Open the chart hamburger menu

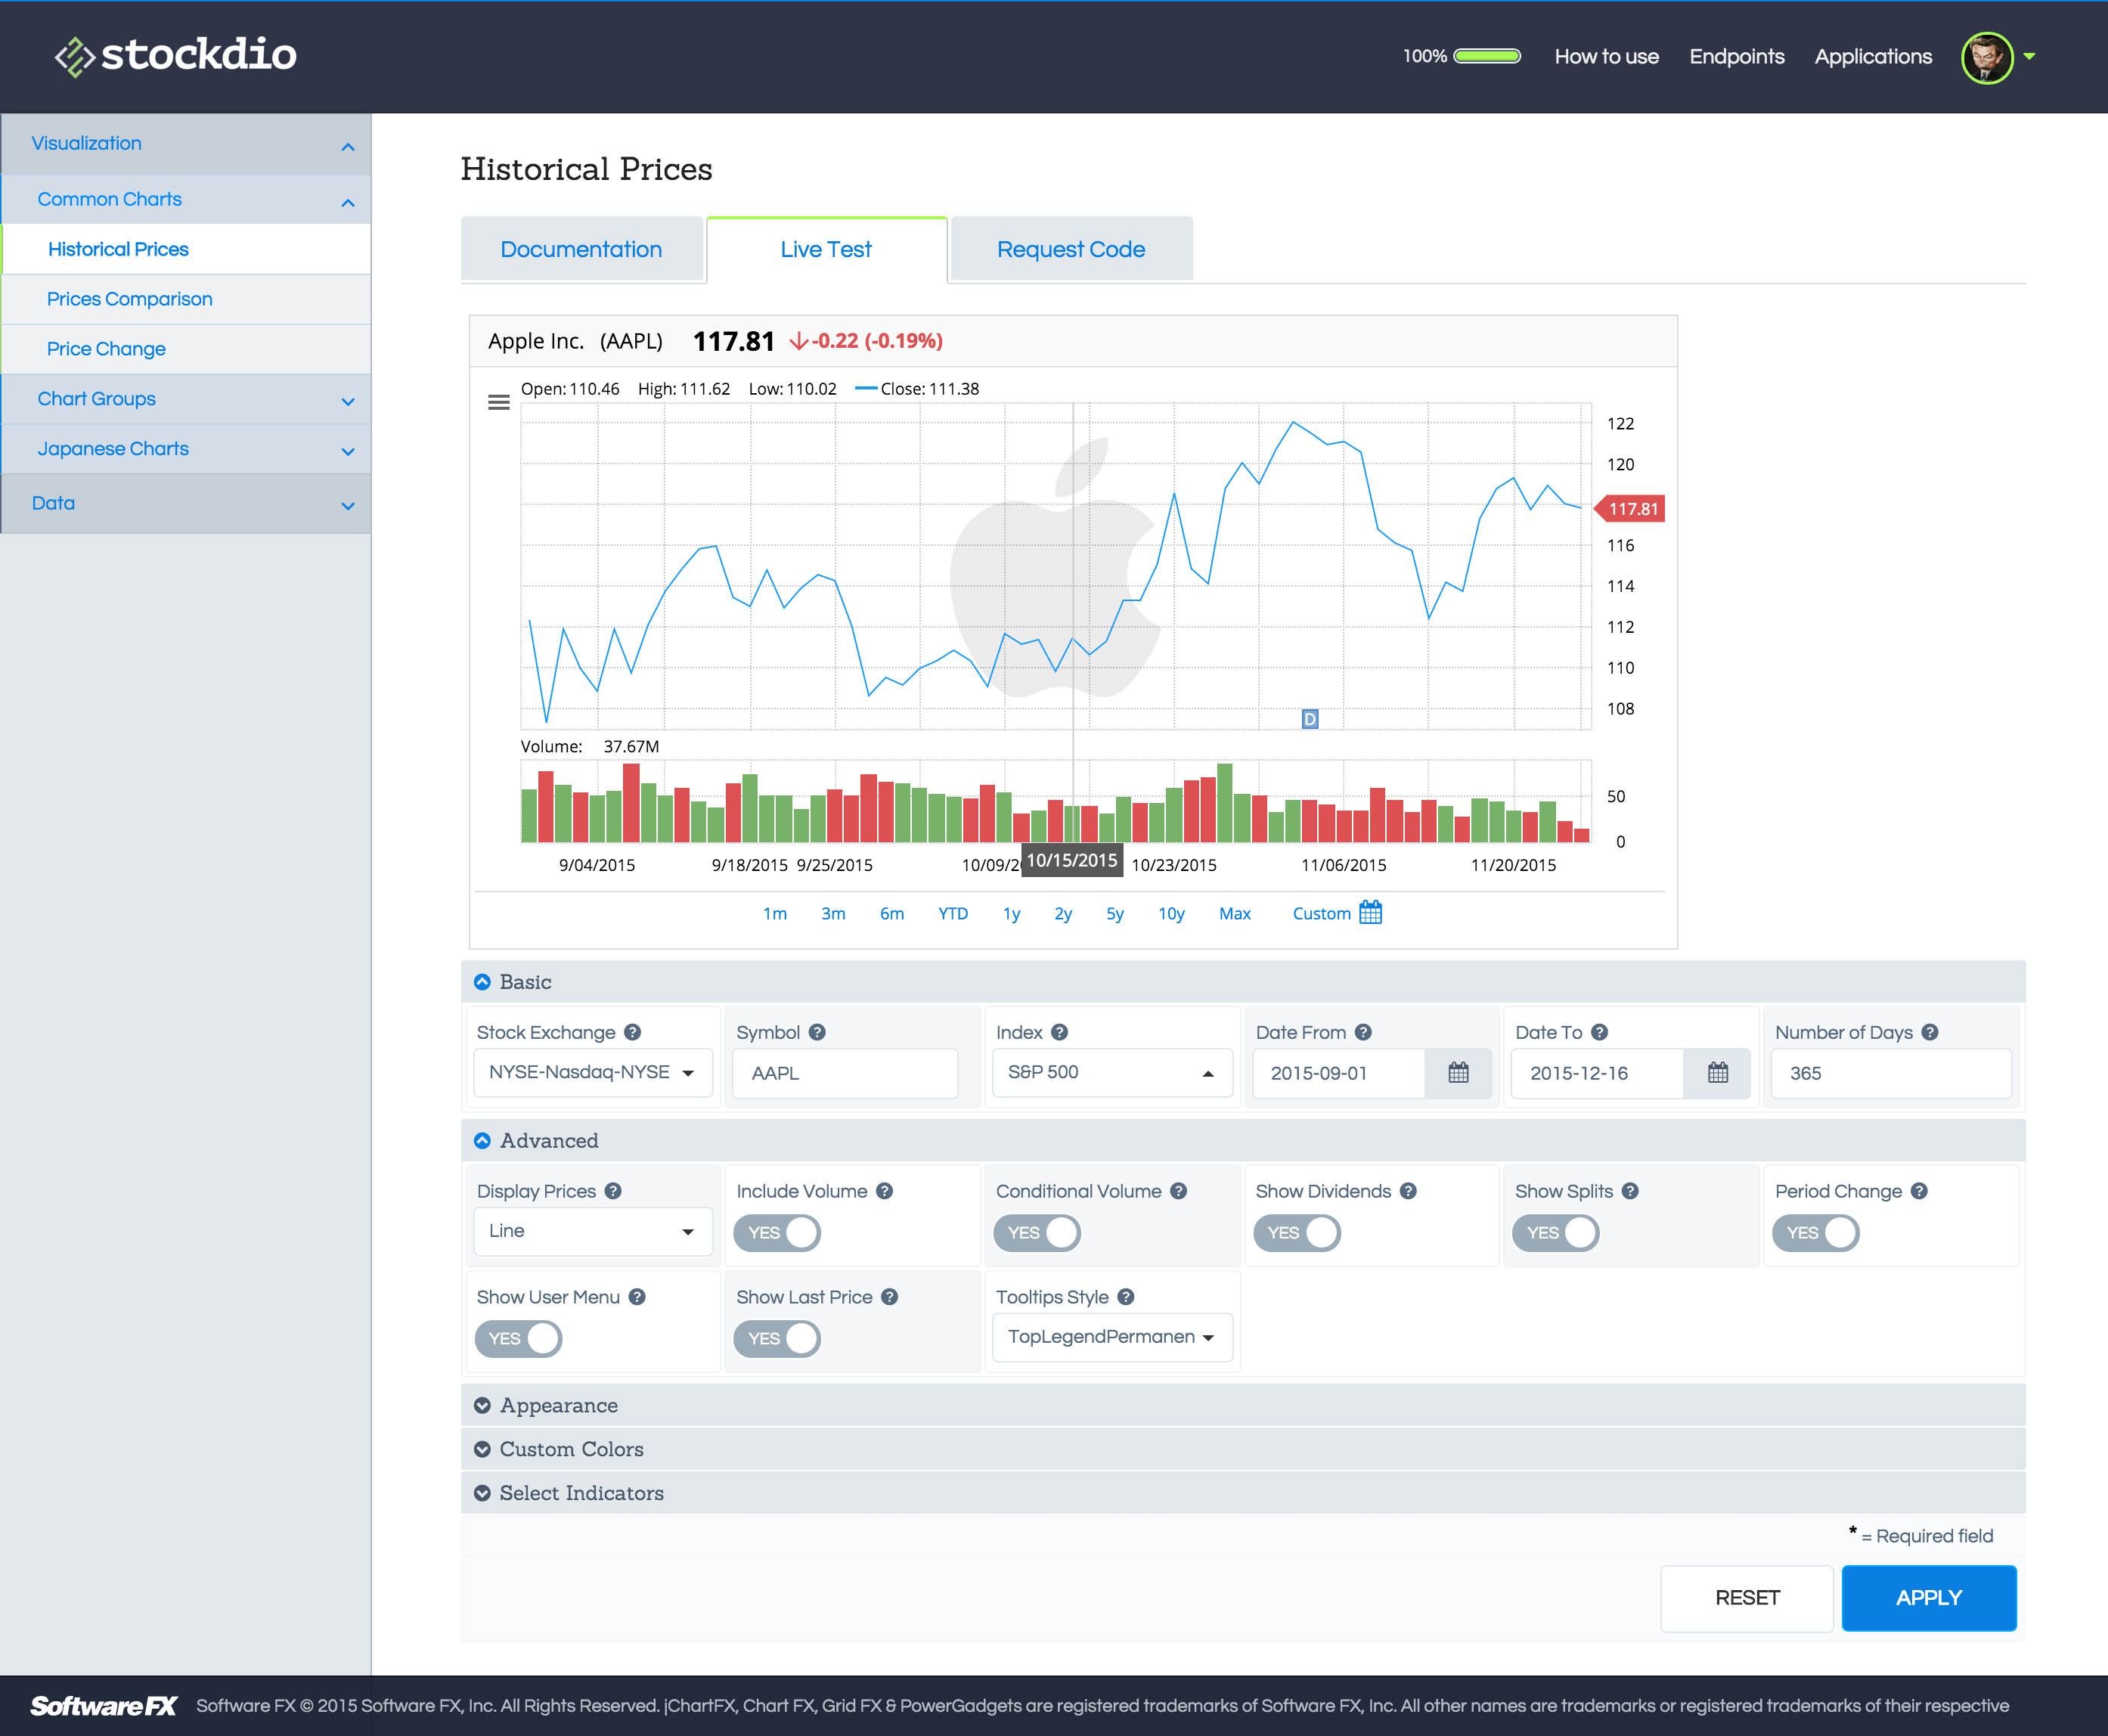(499, 402)
